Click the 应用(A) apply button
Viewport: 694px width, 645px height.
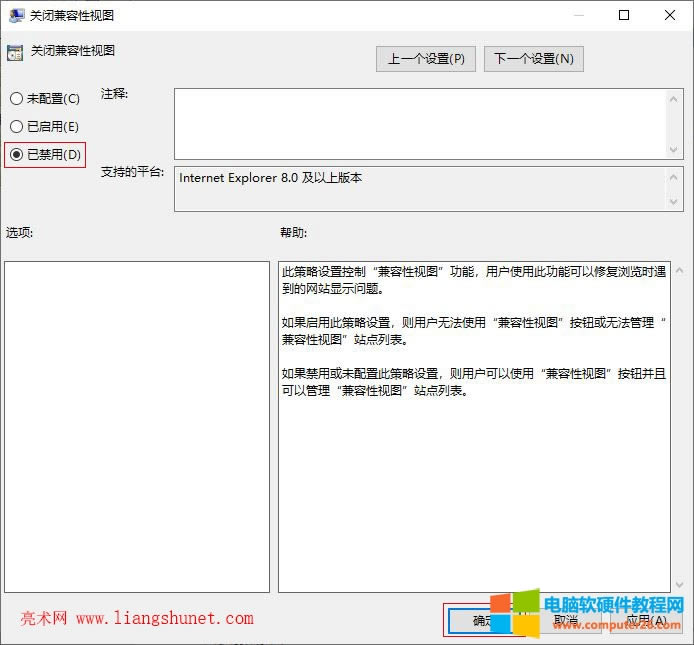[x=646, y=621]
